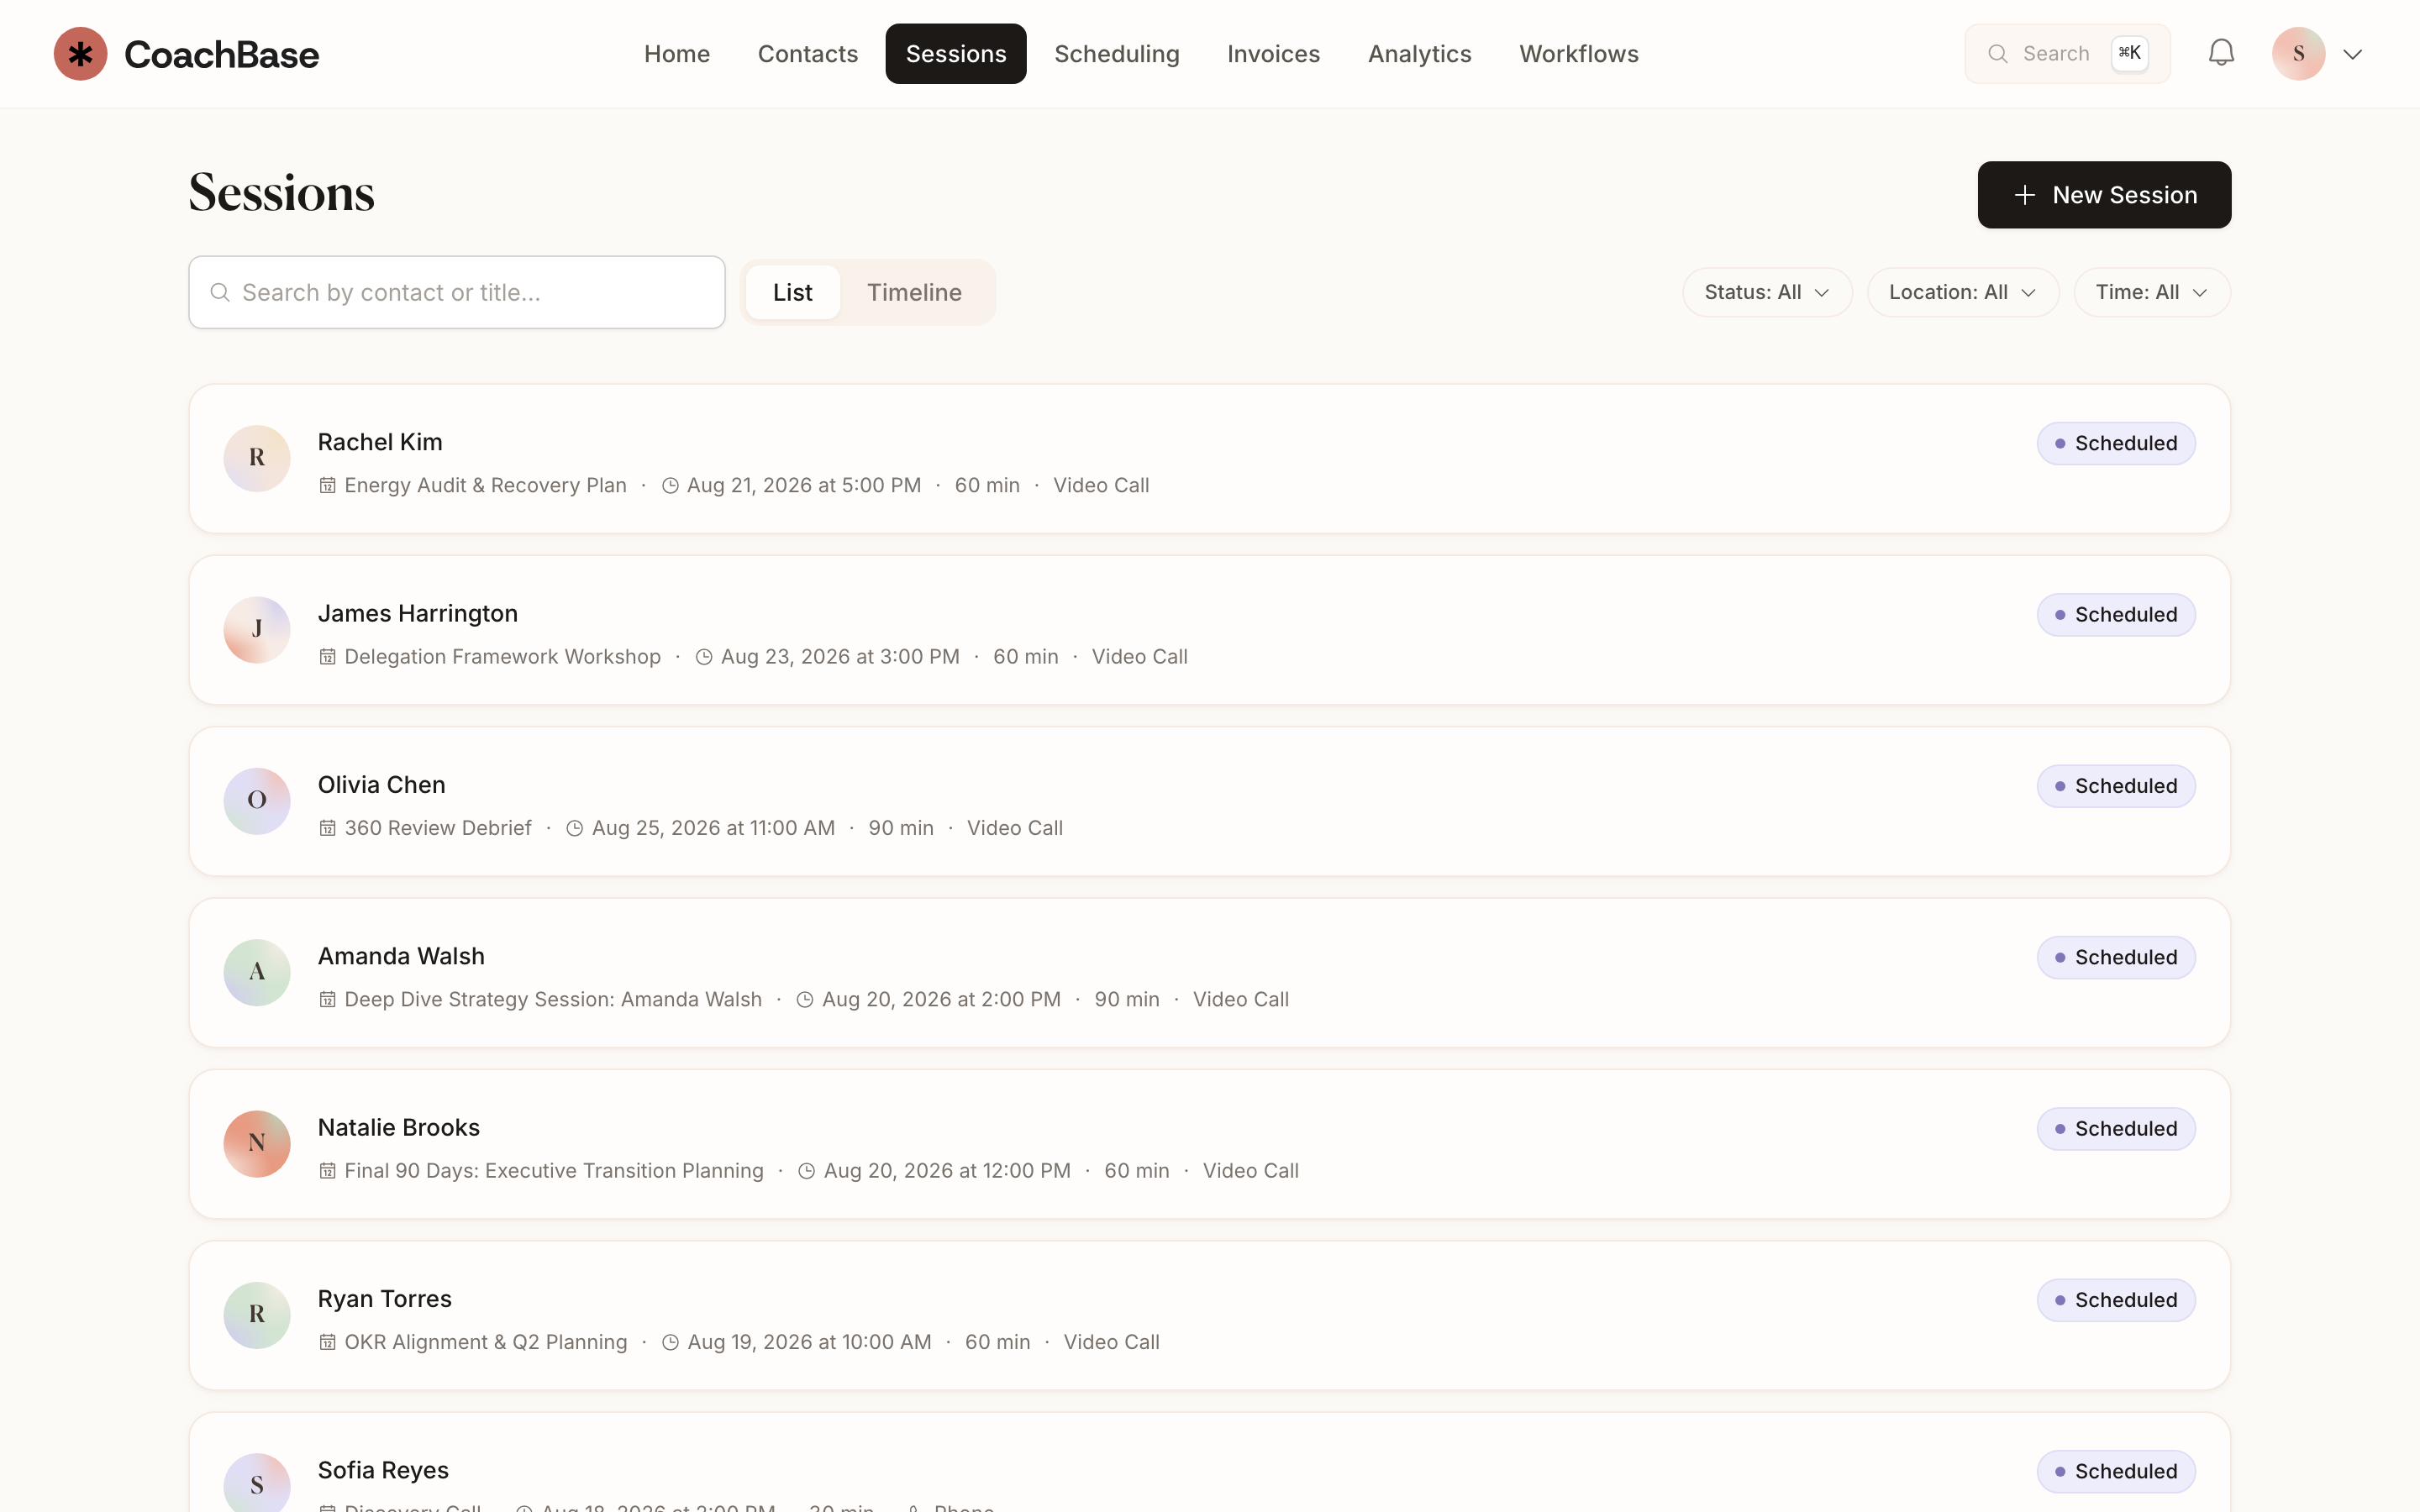Click Scheduled badge on Natalie Brooks row
Image resolution: width=2420 pixels, height=1512 pixels.
pos(2116,1129)
